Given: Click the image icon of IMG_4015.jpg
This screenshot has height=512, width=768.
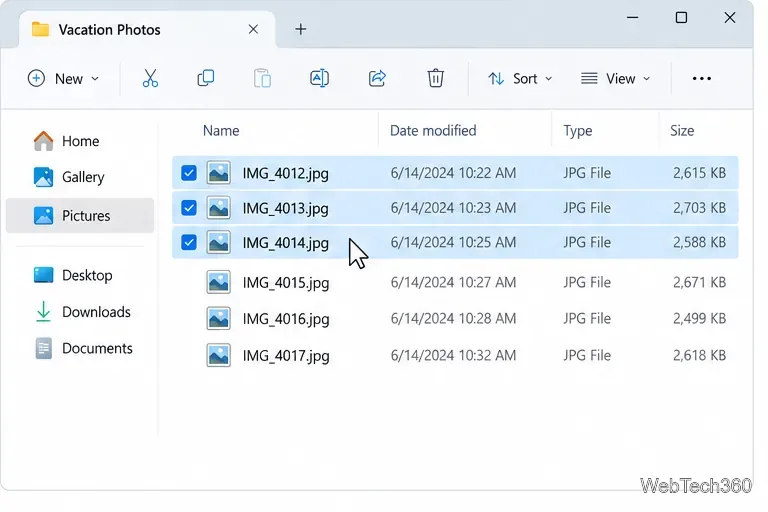Looking at the screenshot, I should click(x=218, y=282).
